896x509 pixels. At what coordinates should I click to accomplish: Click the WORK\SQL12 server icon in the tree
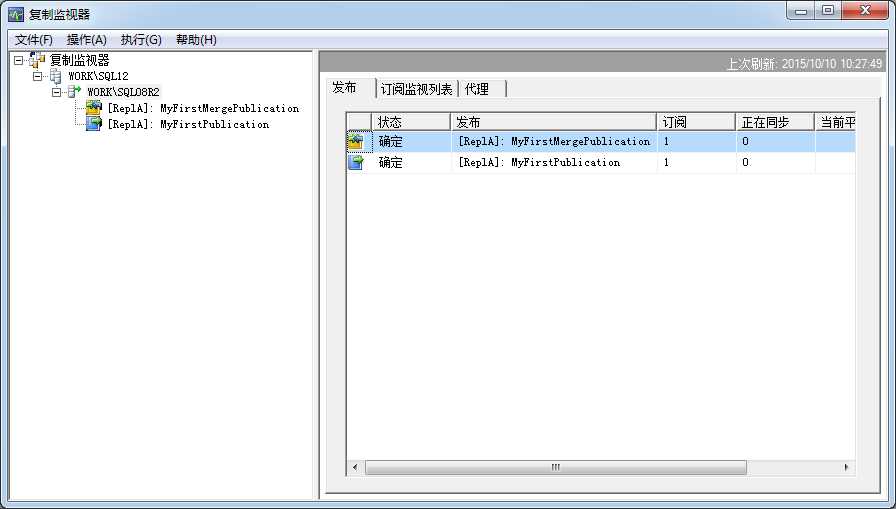(56, 76)
